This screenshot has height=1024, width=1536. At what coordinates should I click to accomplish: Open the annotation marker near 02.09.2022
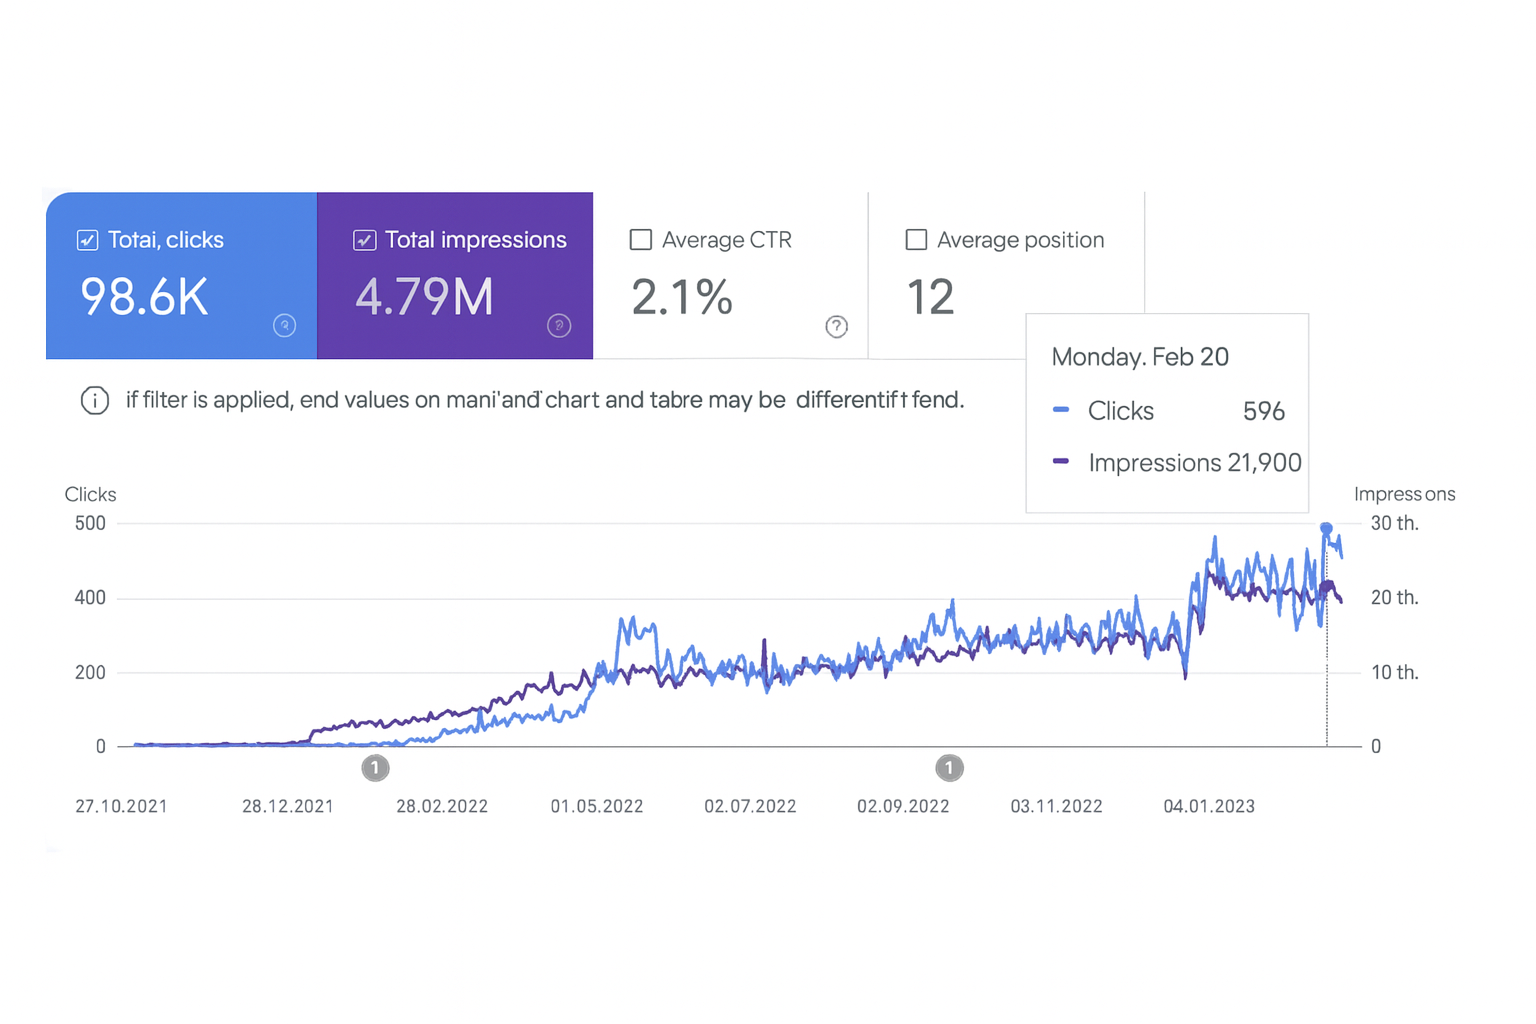point(949,768)
